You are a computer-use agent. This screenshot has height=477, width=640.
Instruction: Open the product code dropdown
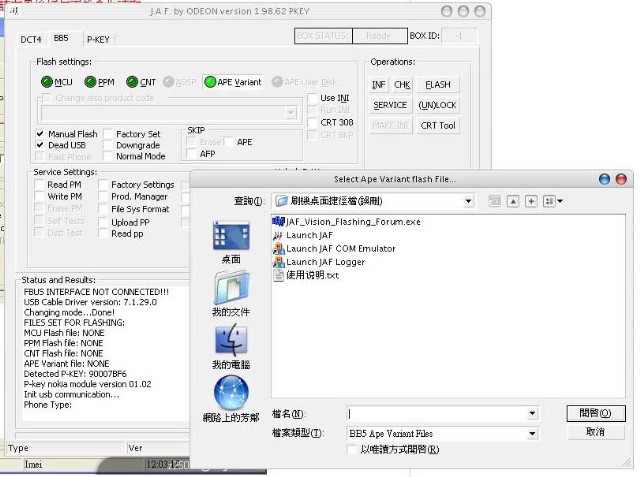click(x=291, y=112)
